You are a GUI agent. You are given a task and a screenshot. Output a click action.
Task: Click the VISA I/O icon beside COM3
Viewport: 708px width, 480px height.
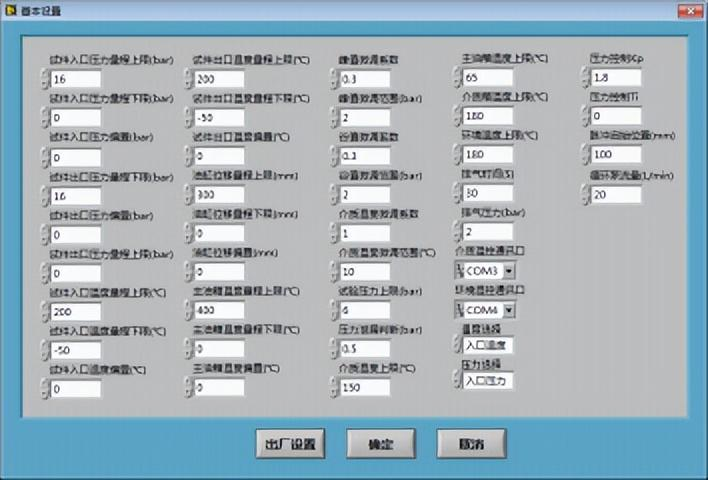[460, 271]
